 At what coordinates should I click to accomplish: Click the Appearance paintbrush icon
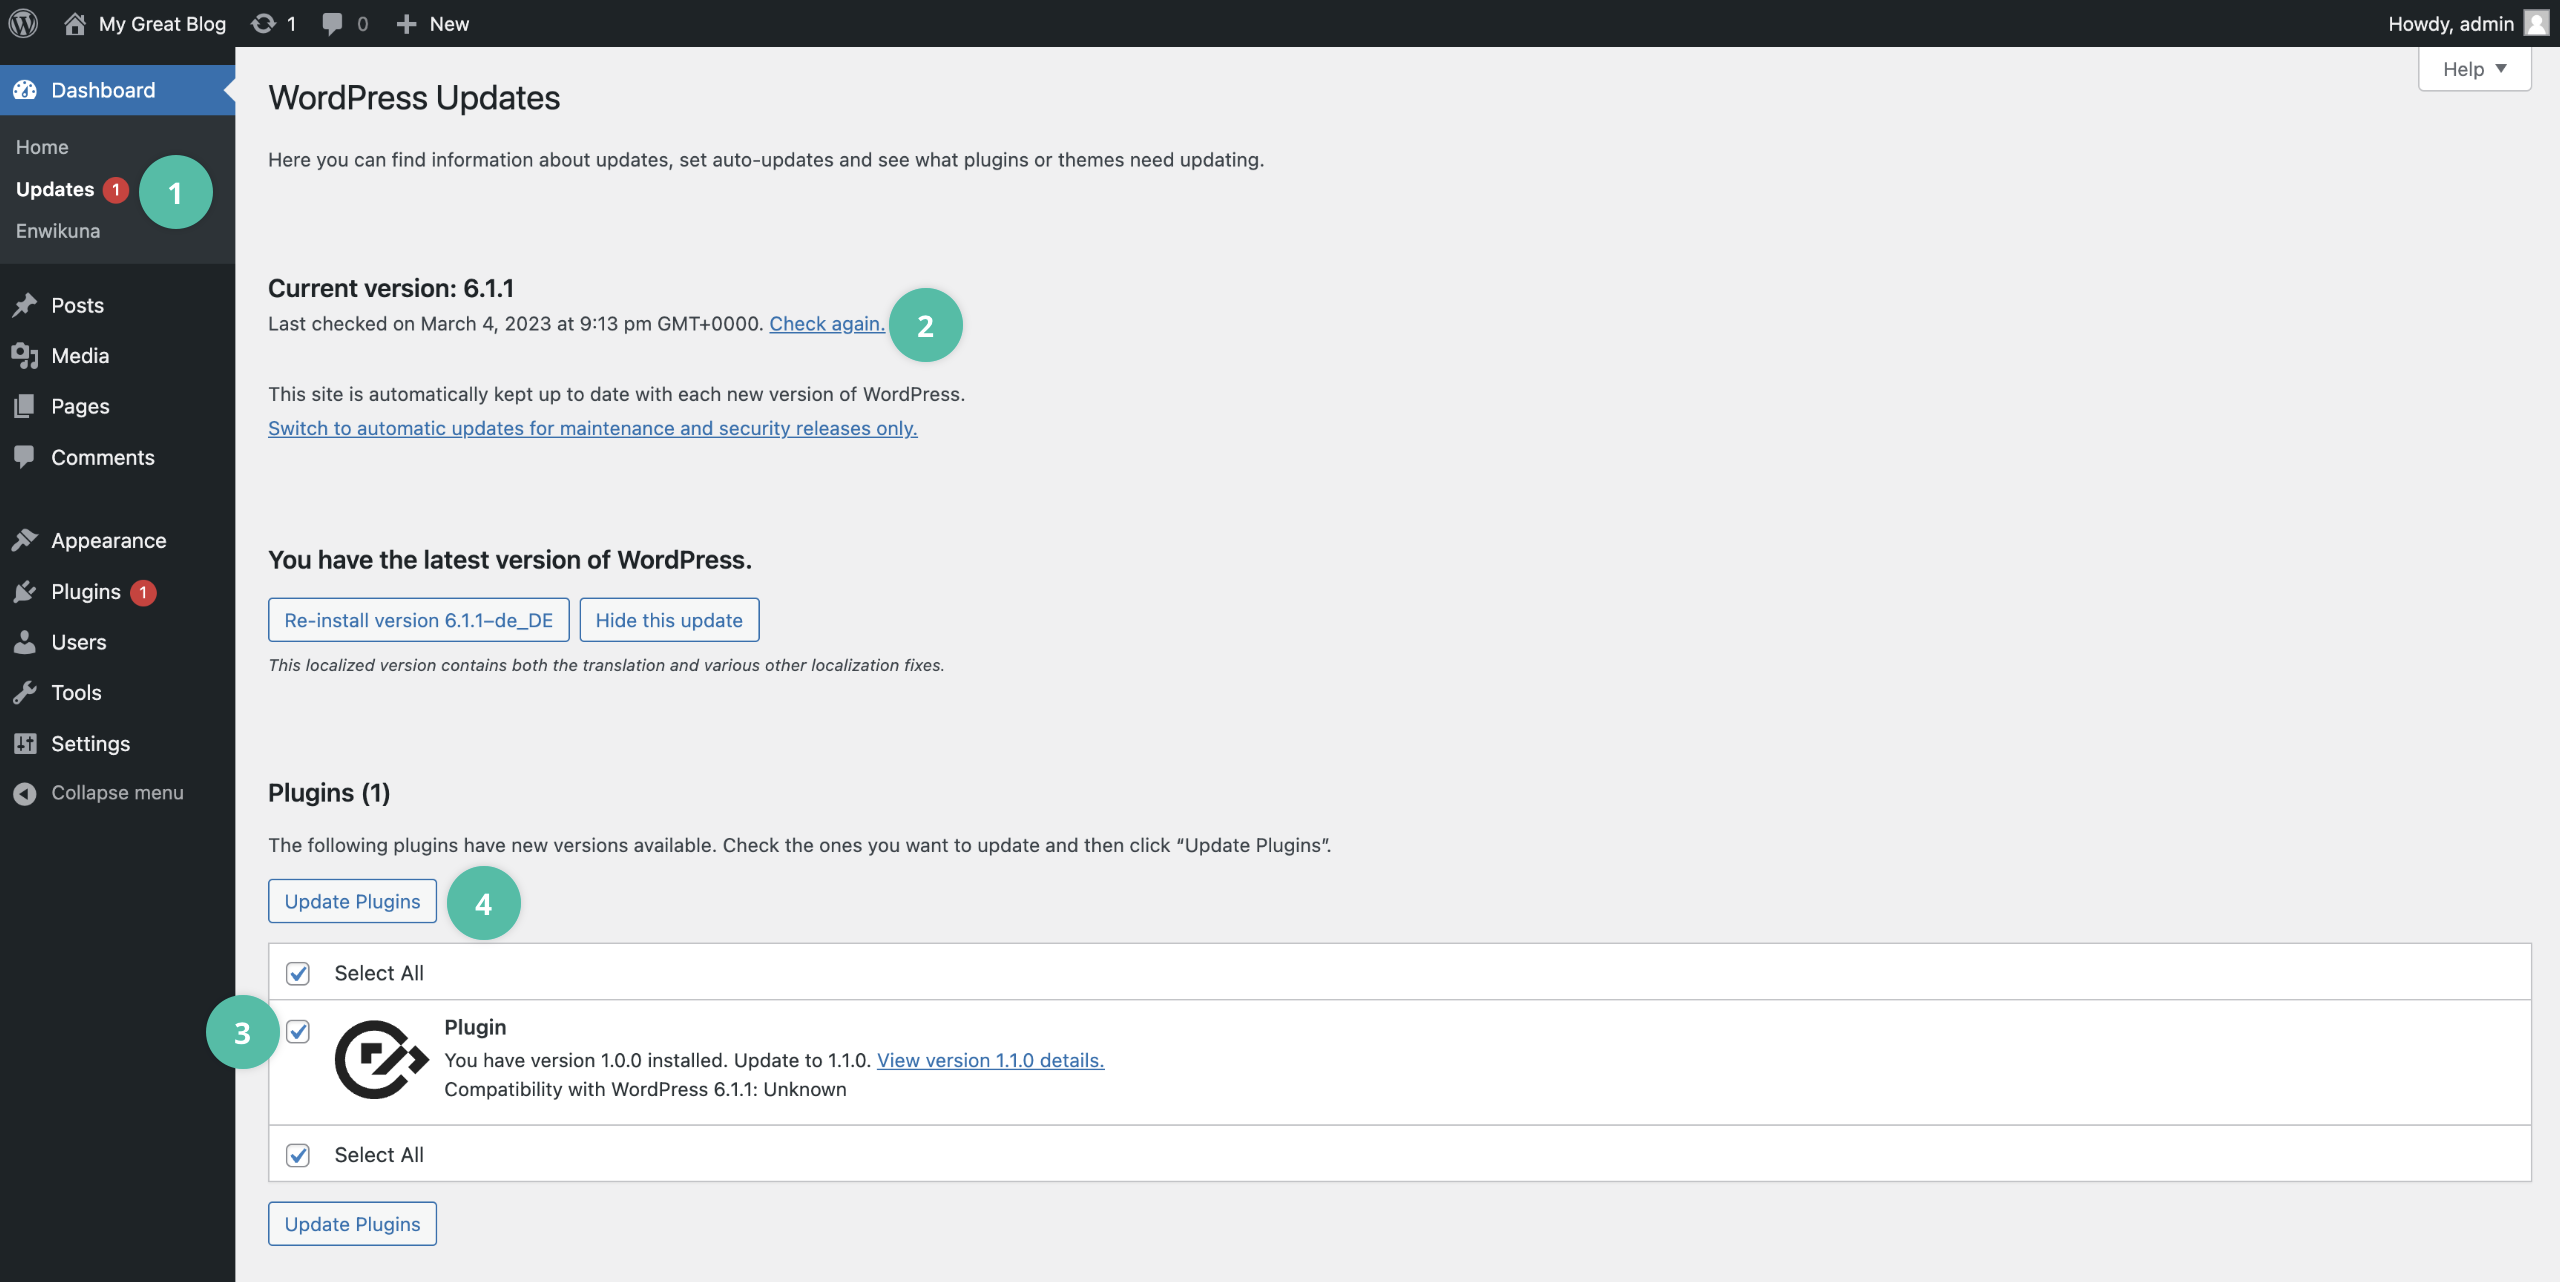coord(25,540)
